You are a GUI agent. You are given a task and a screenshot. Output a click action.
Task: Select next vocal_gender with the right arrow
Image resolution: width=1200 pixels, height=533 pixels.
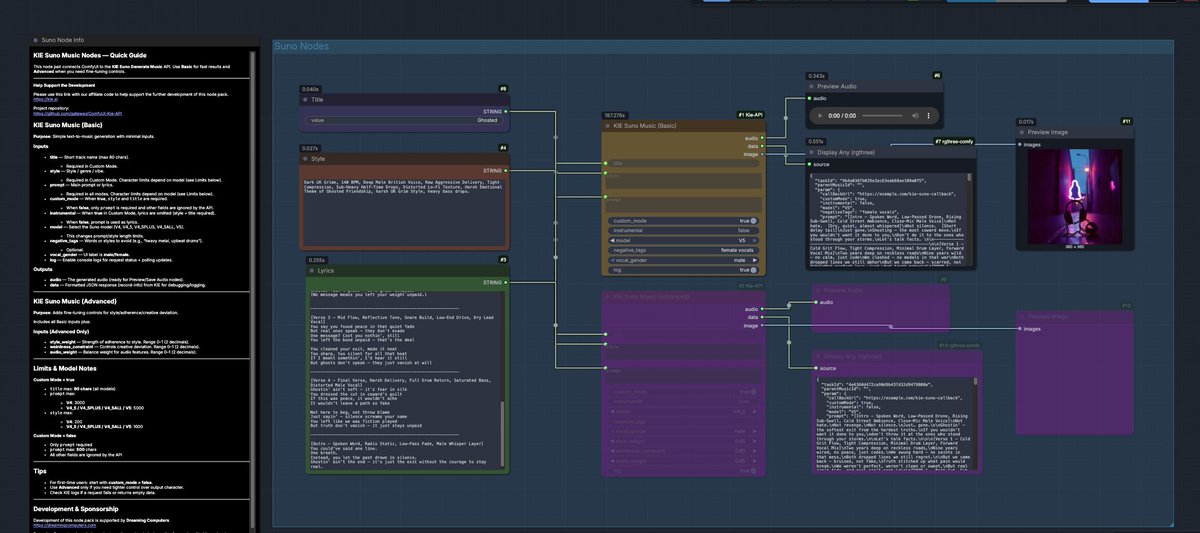click(757, 260)
